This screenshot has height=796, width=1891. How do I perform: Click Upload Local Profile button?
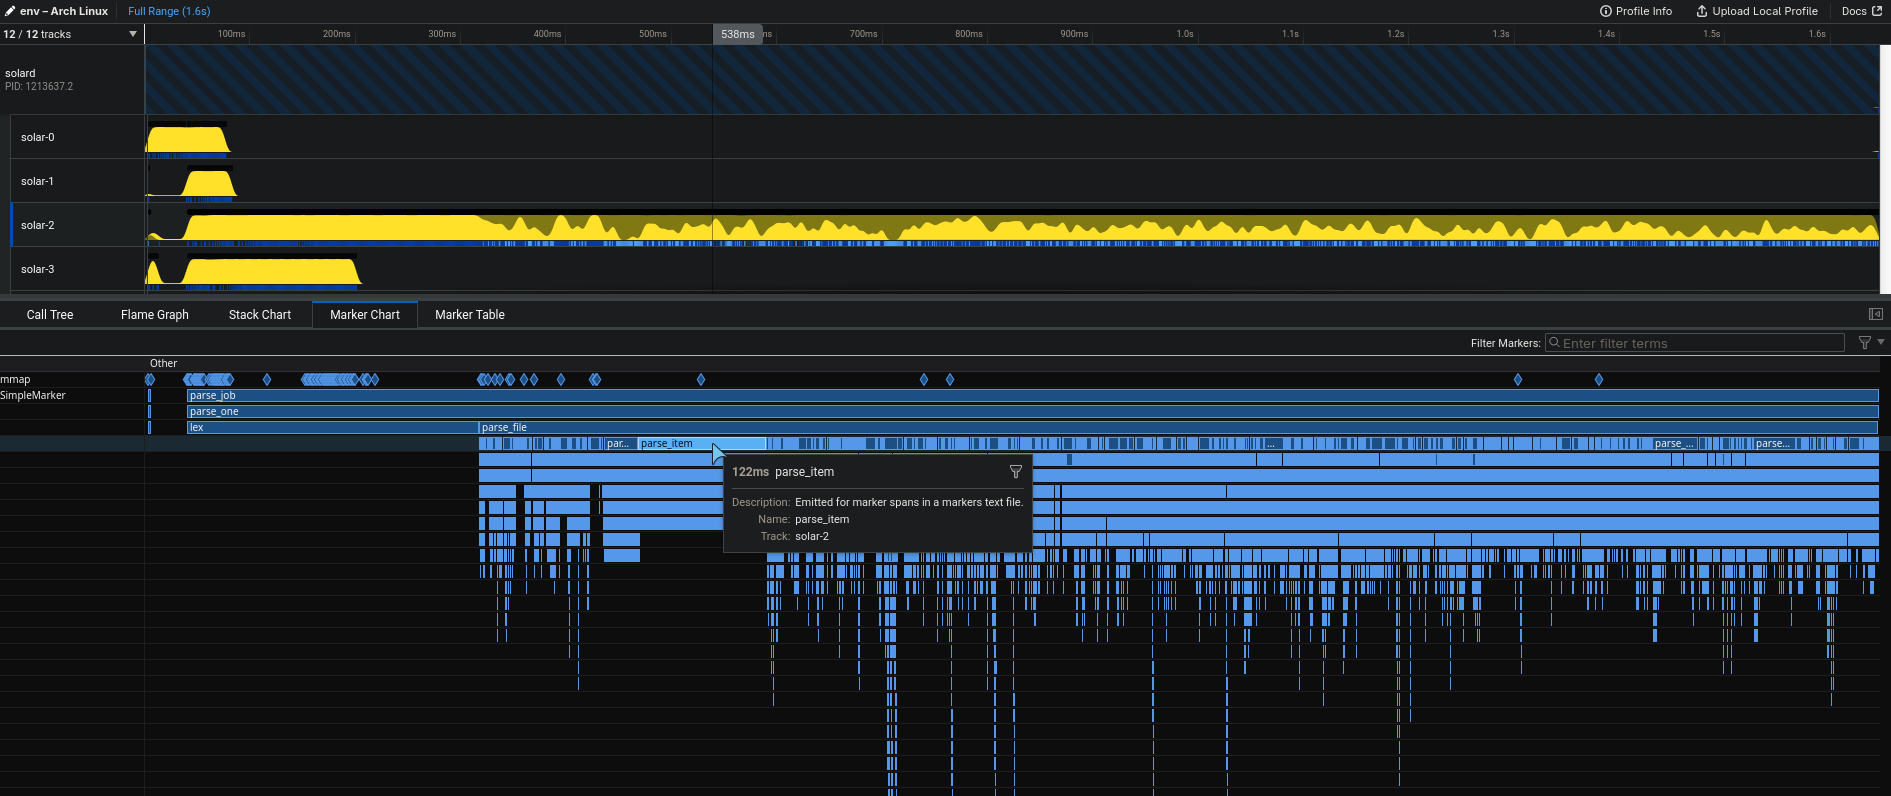[x=1757, y=11]
